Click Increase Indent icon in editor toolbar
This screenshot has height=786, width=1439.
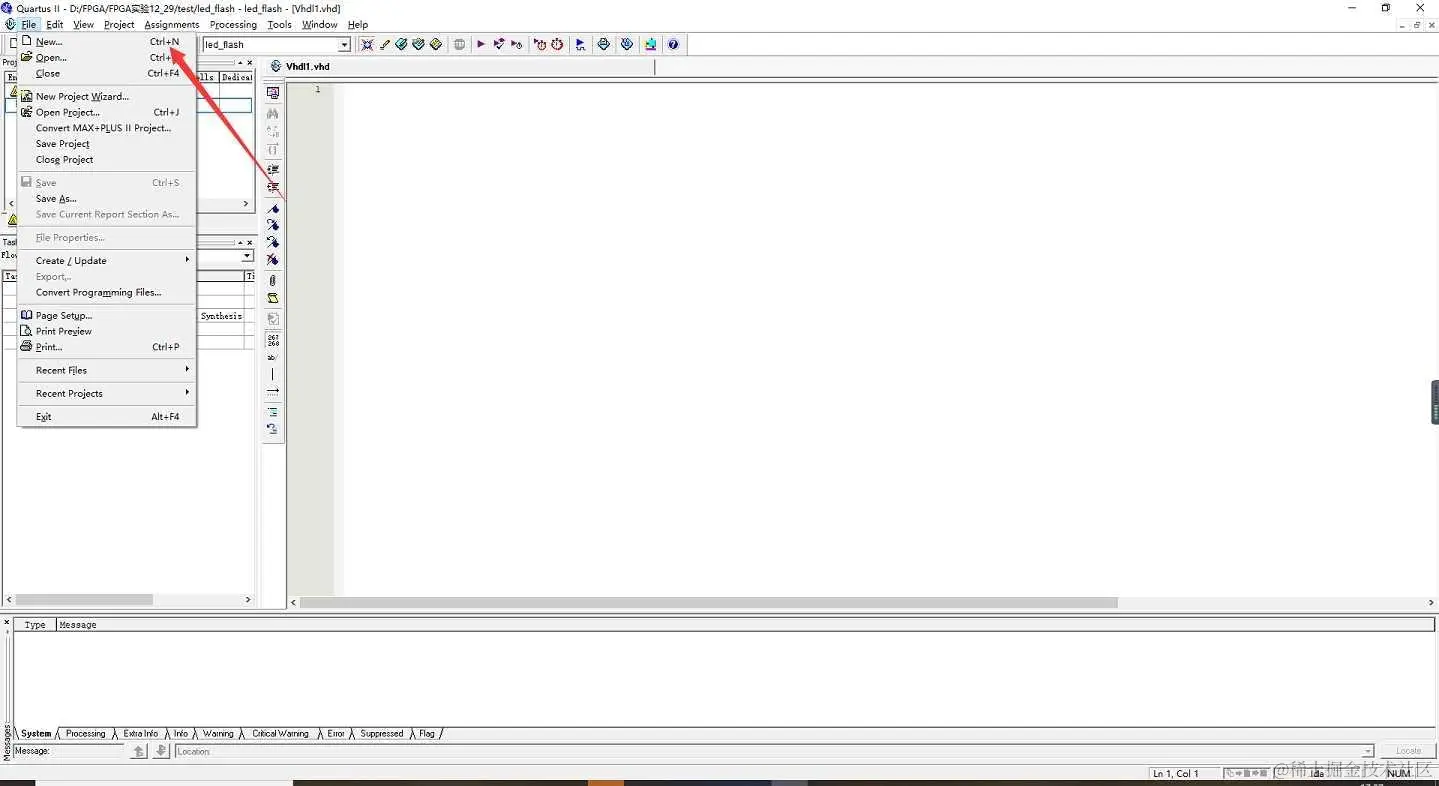click(272, 168)
